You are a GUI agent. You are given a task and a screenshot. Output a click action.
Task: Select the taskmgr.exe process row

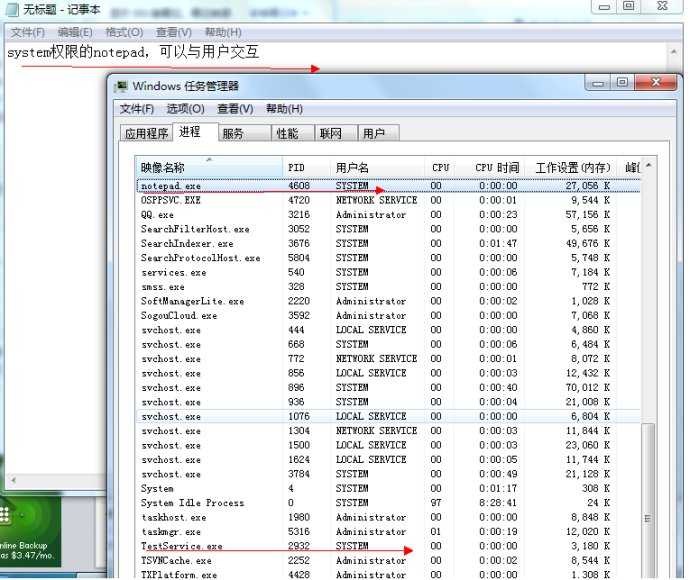click(x=388, y=532)
